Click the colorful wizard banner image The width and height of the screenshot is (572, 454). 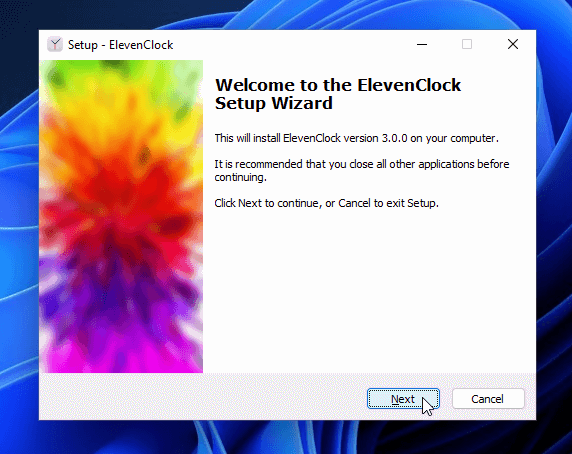pos(121,217)
